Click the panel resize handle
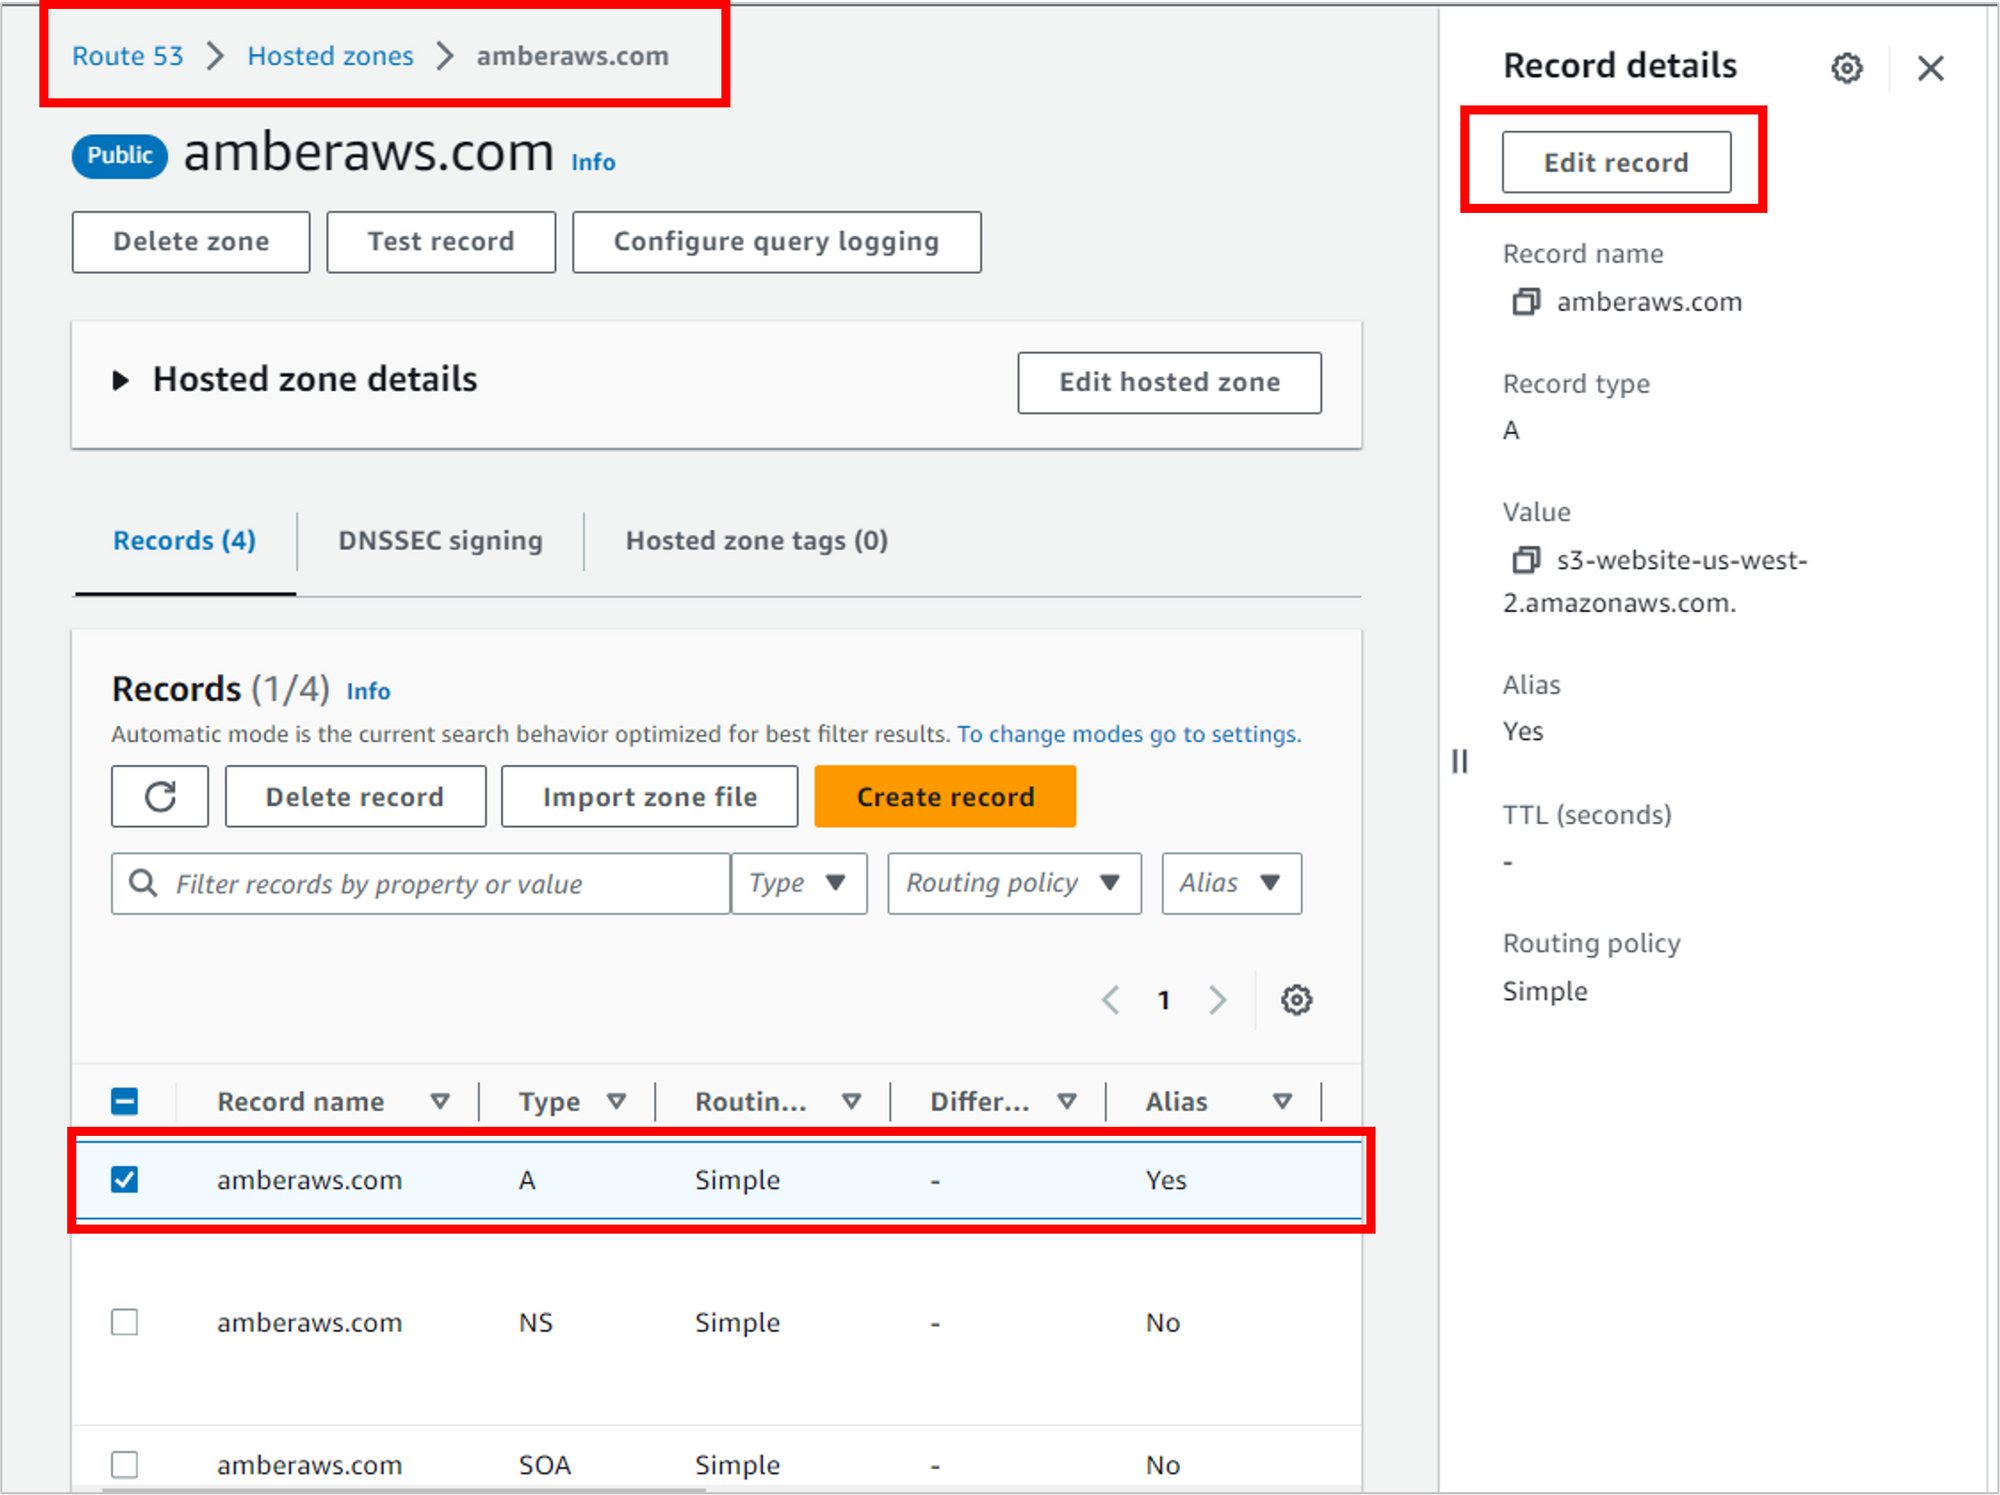 click(x=1459, y=761)
